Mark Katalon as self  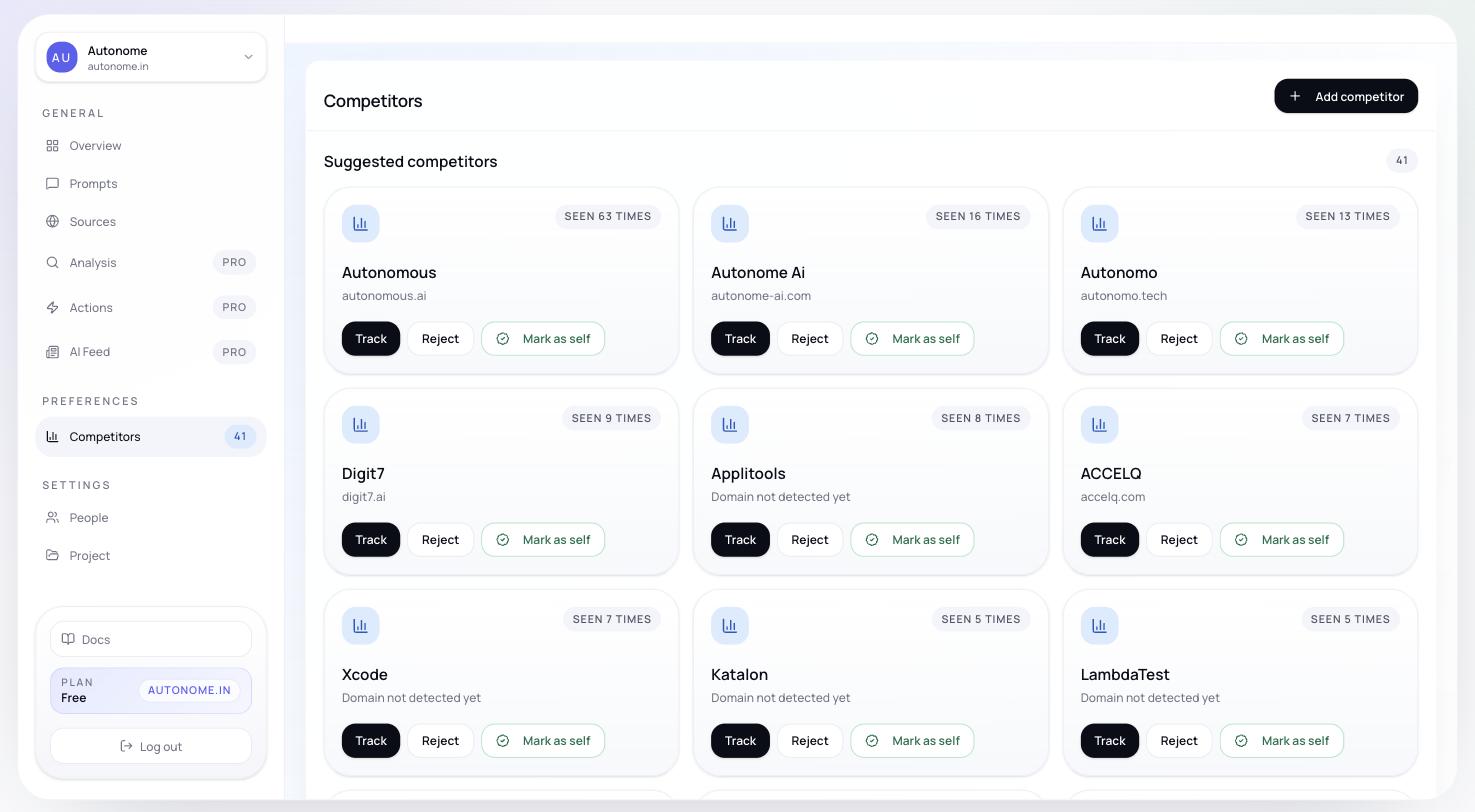(x=912, y=741)
